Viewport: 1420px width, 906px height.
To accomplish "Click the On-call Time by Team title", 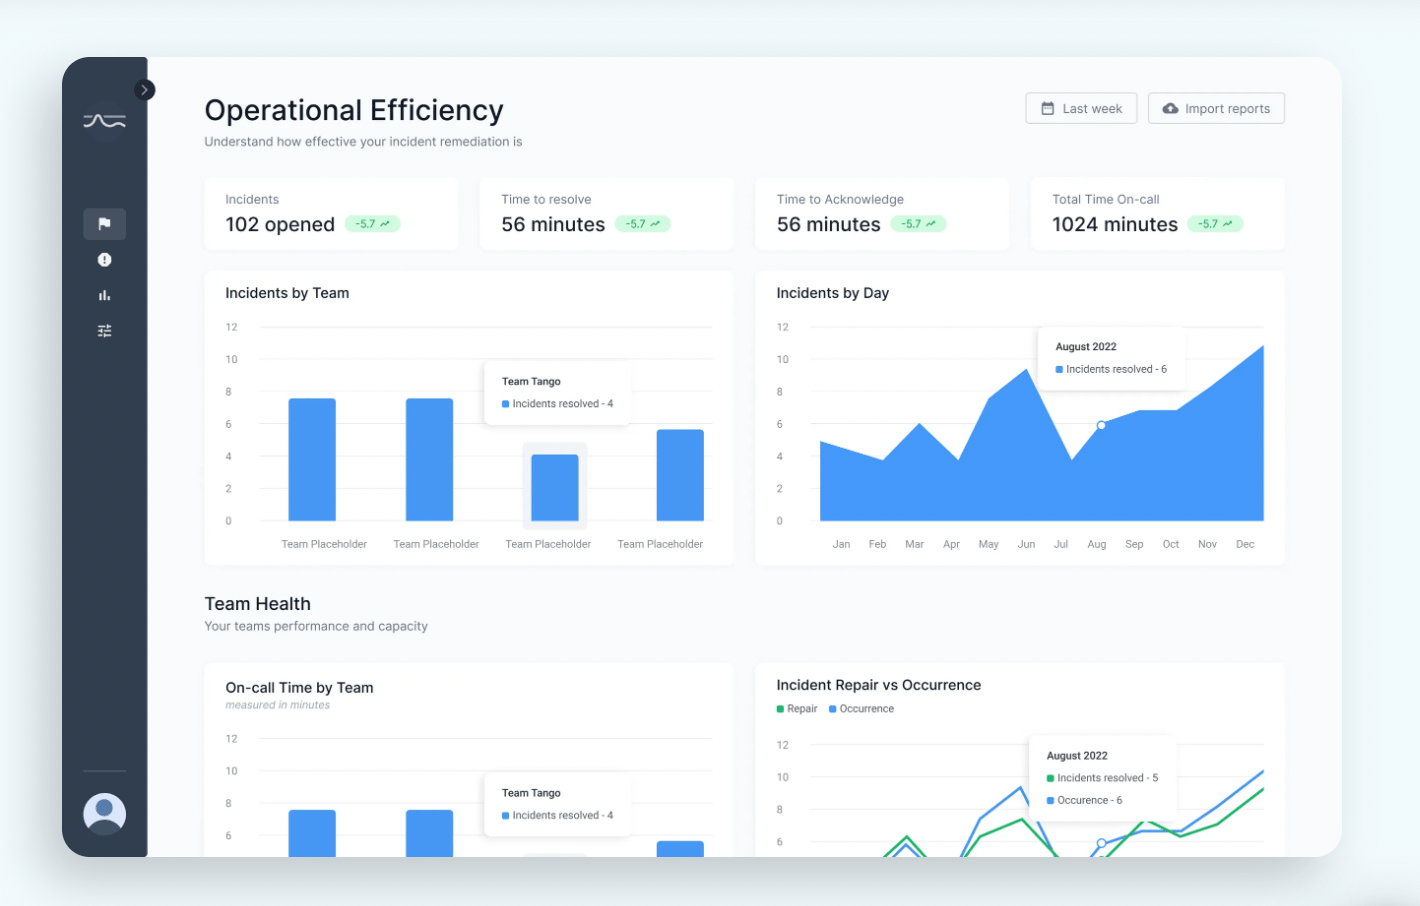I will (x=299, y=688).
